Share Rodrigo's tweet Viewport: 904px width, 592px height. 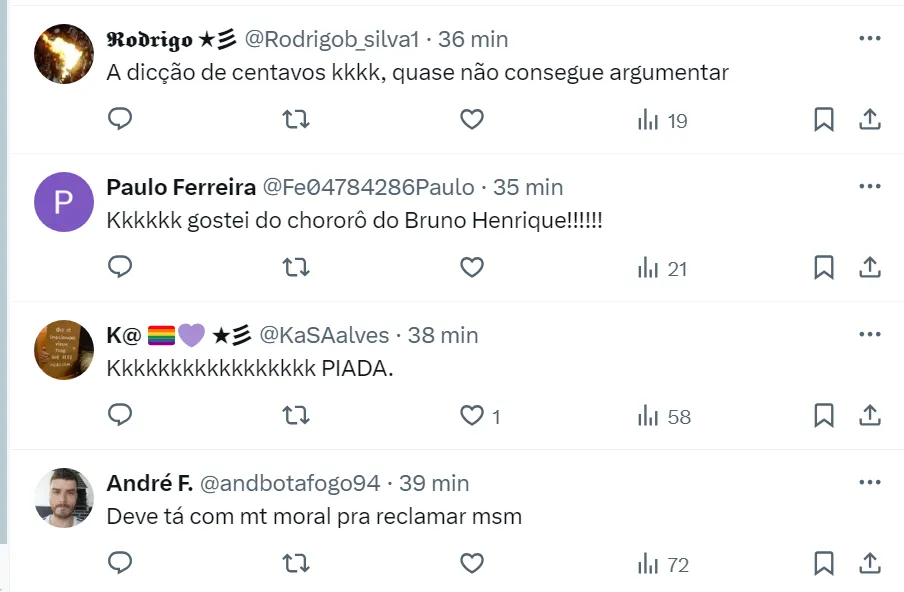click(x=870, y=120)
